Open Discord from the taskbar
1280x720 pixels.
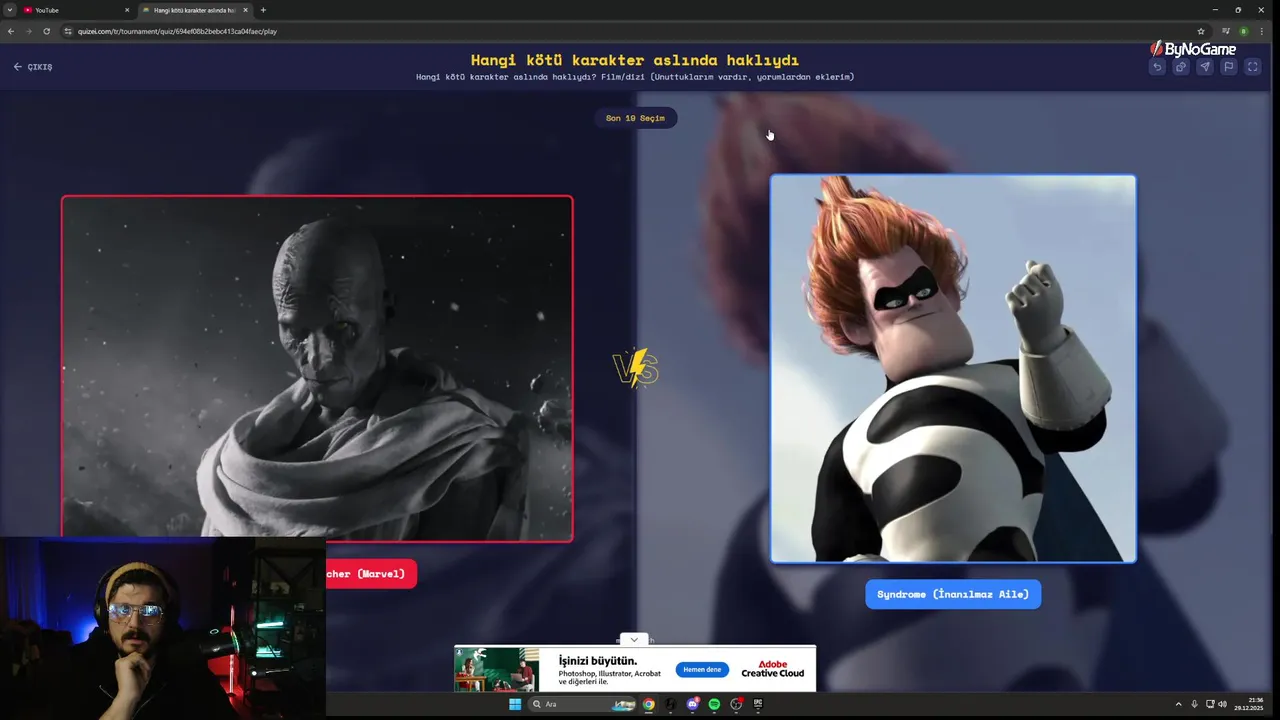[x=693, y=704]
